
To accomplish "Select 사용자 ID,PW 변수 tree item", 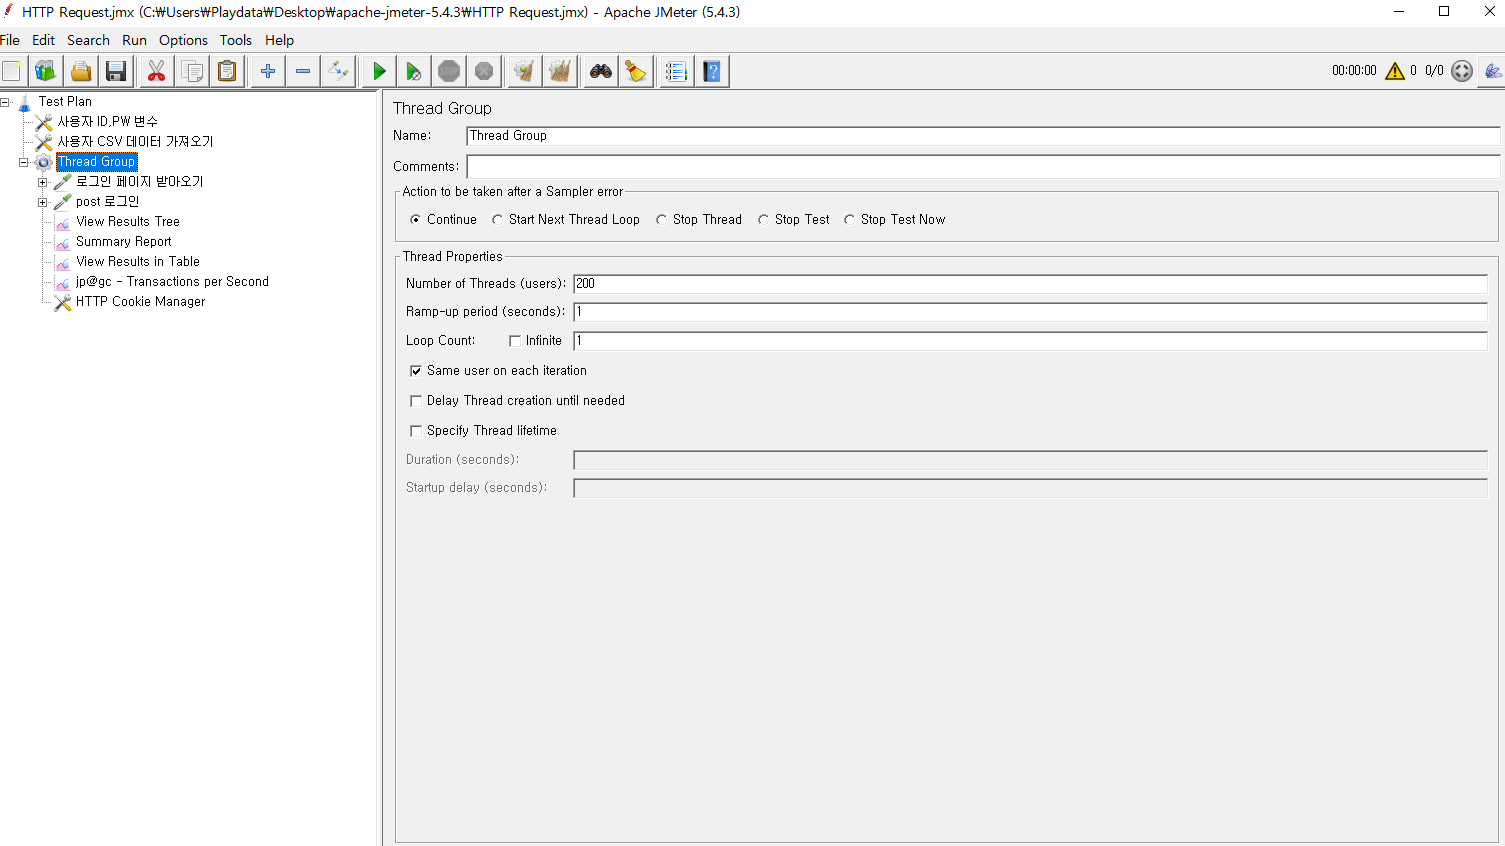I will (x=107, y=122).
